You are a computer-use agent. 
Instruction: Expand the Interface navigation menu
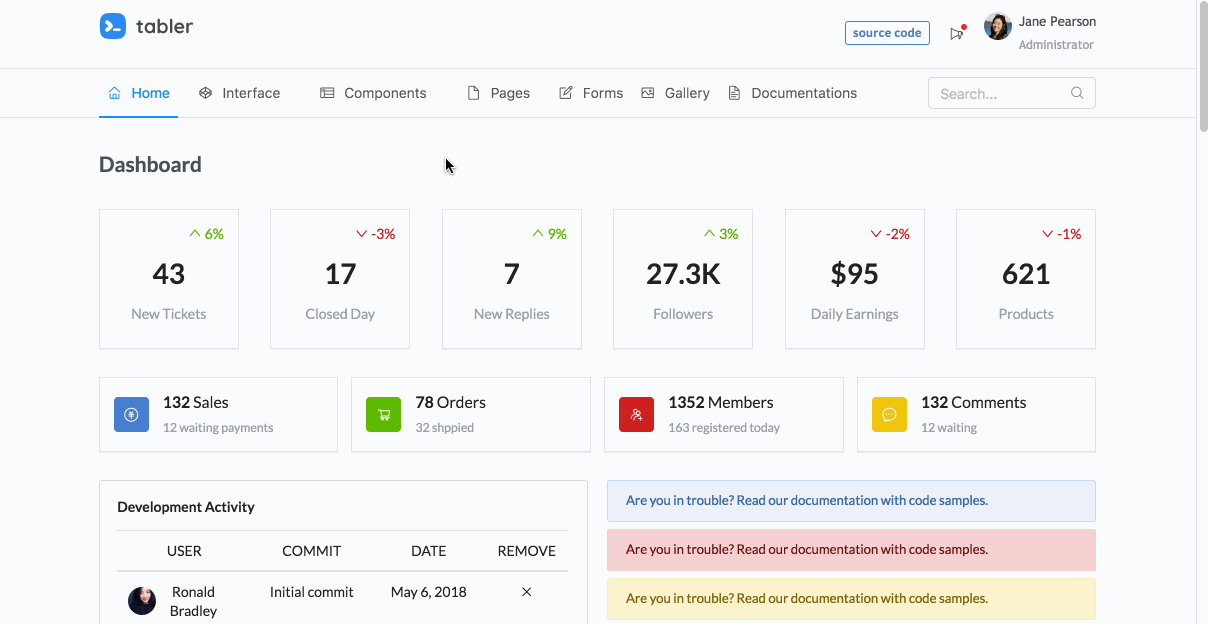(240, 93)
